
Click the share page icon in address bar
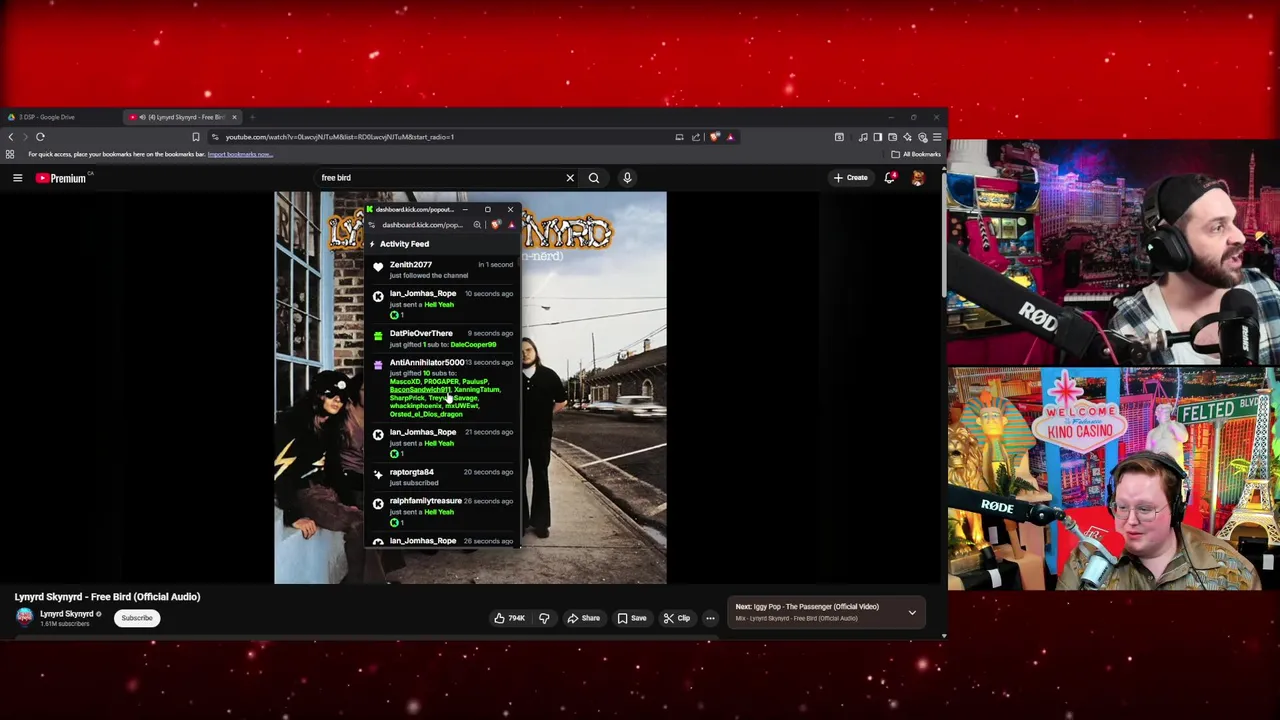[x=696, y=137]
